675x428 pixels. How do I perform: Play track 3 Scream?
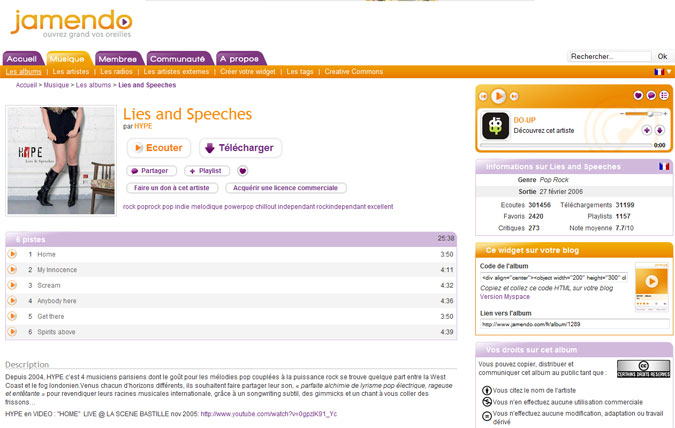click(x=12, y=285)
